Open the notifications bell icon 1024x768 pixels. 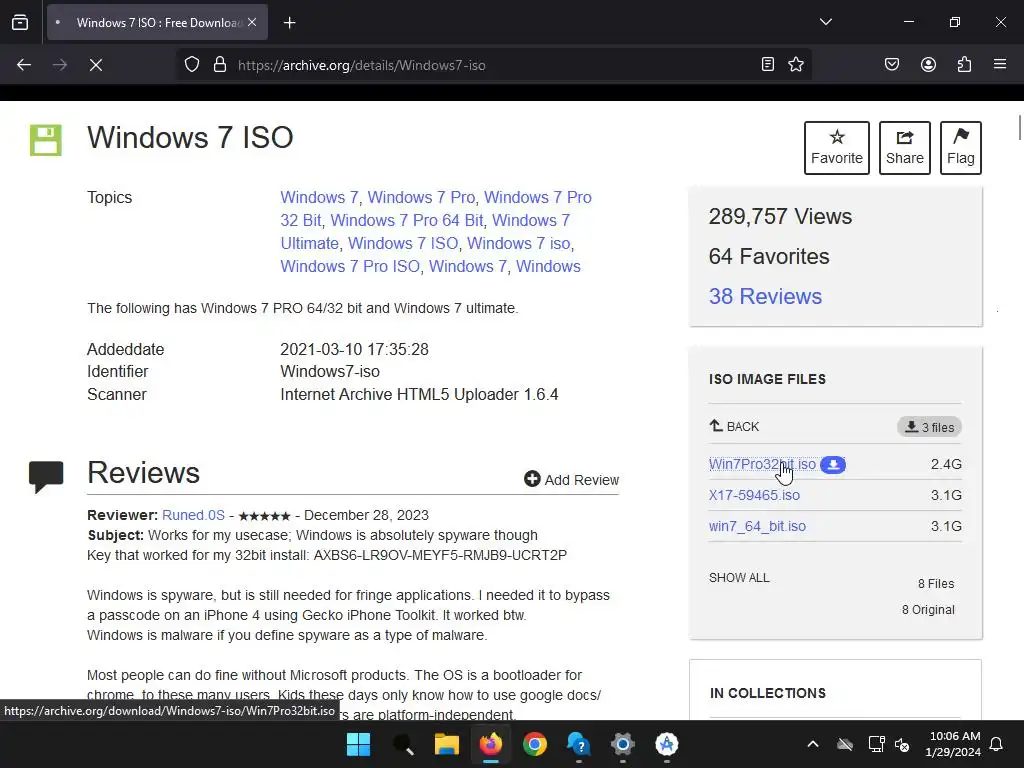pos(997,744)
